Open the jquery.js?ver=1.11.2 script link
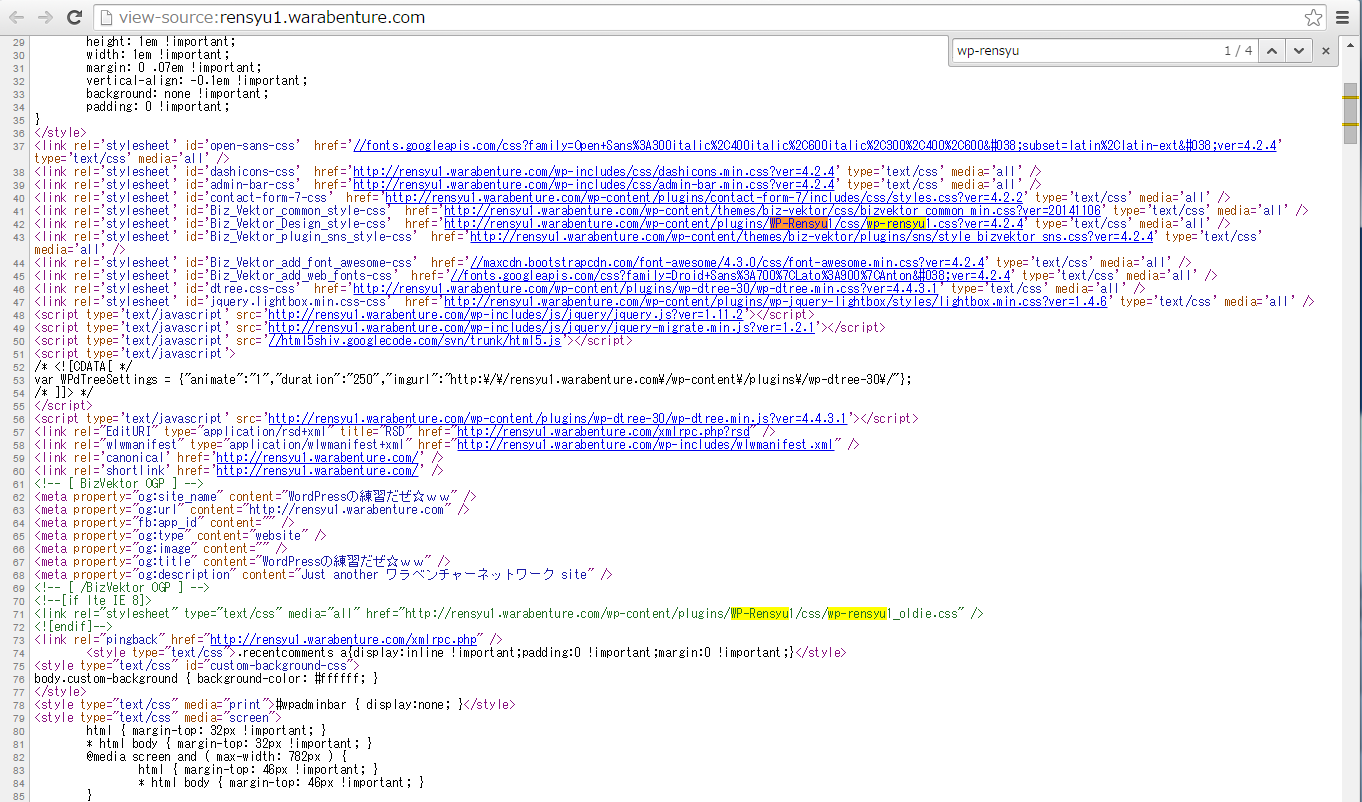The height and width of the screenshot is (802, 1362). pyautogui.click(x=506, y=315)
